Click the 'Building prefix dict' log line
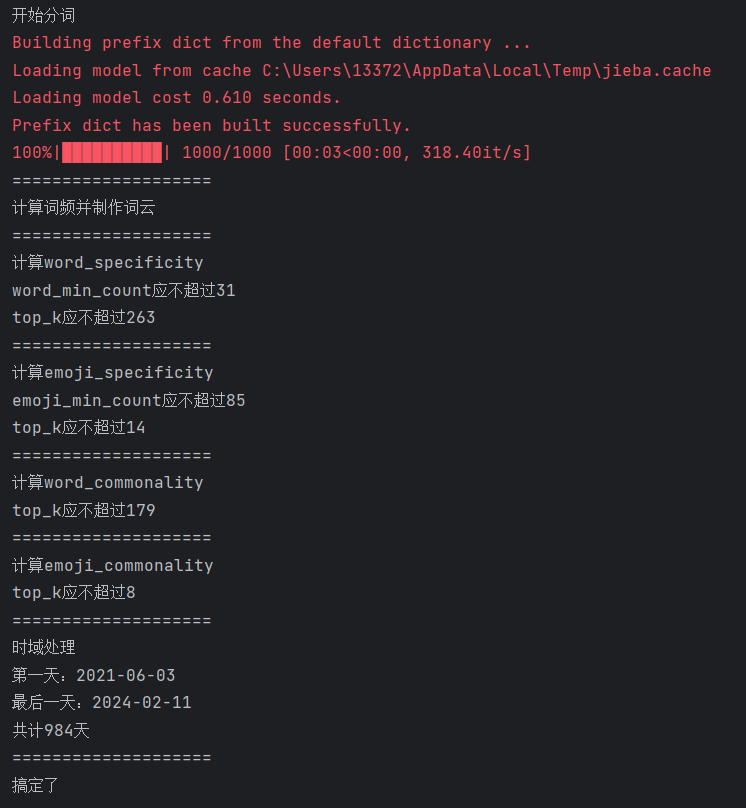This screenshot has width=746, height=808. [x=271, y=43]
